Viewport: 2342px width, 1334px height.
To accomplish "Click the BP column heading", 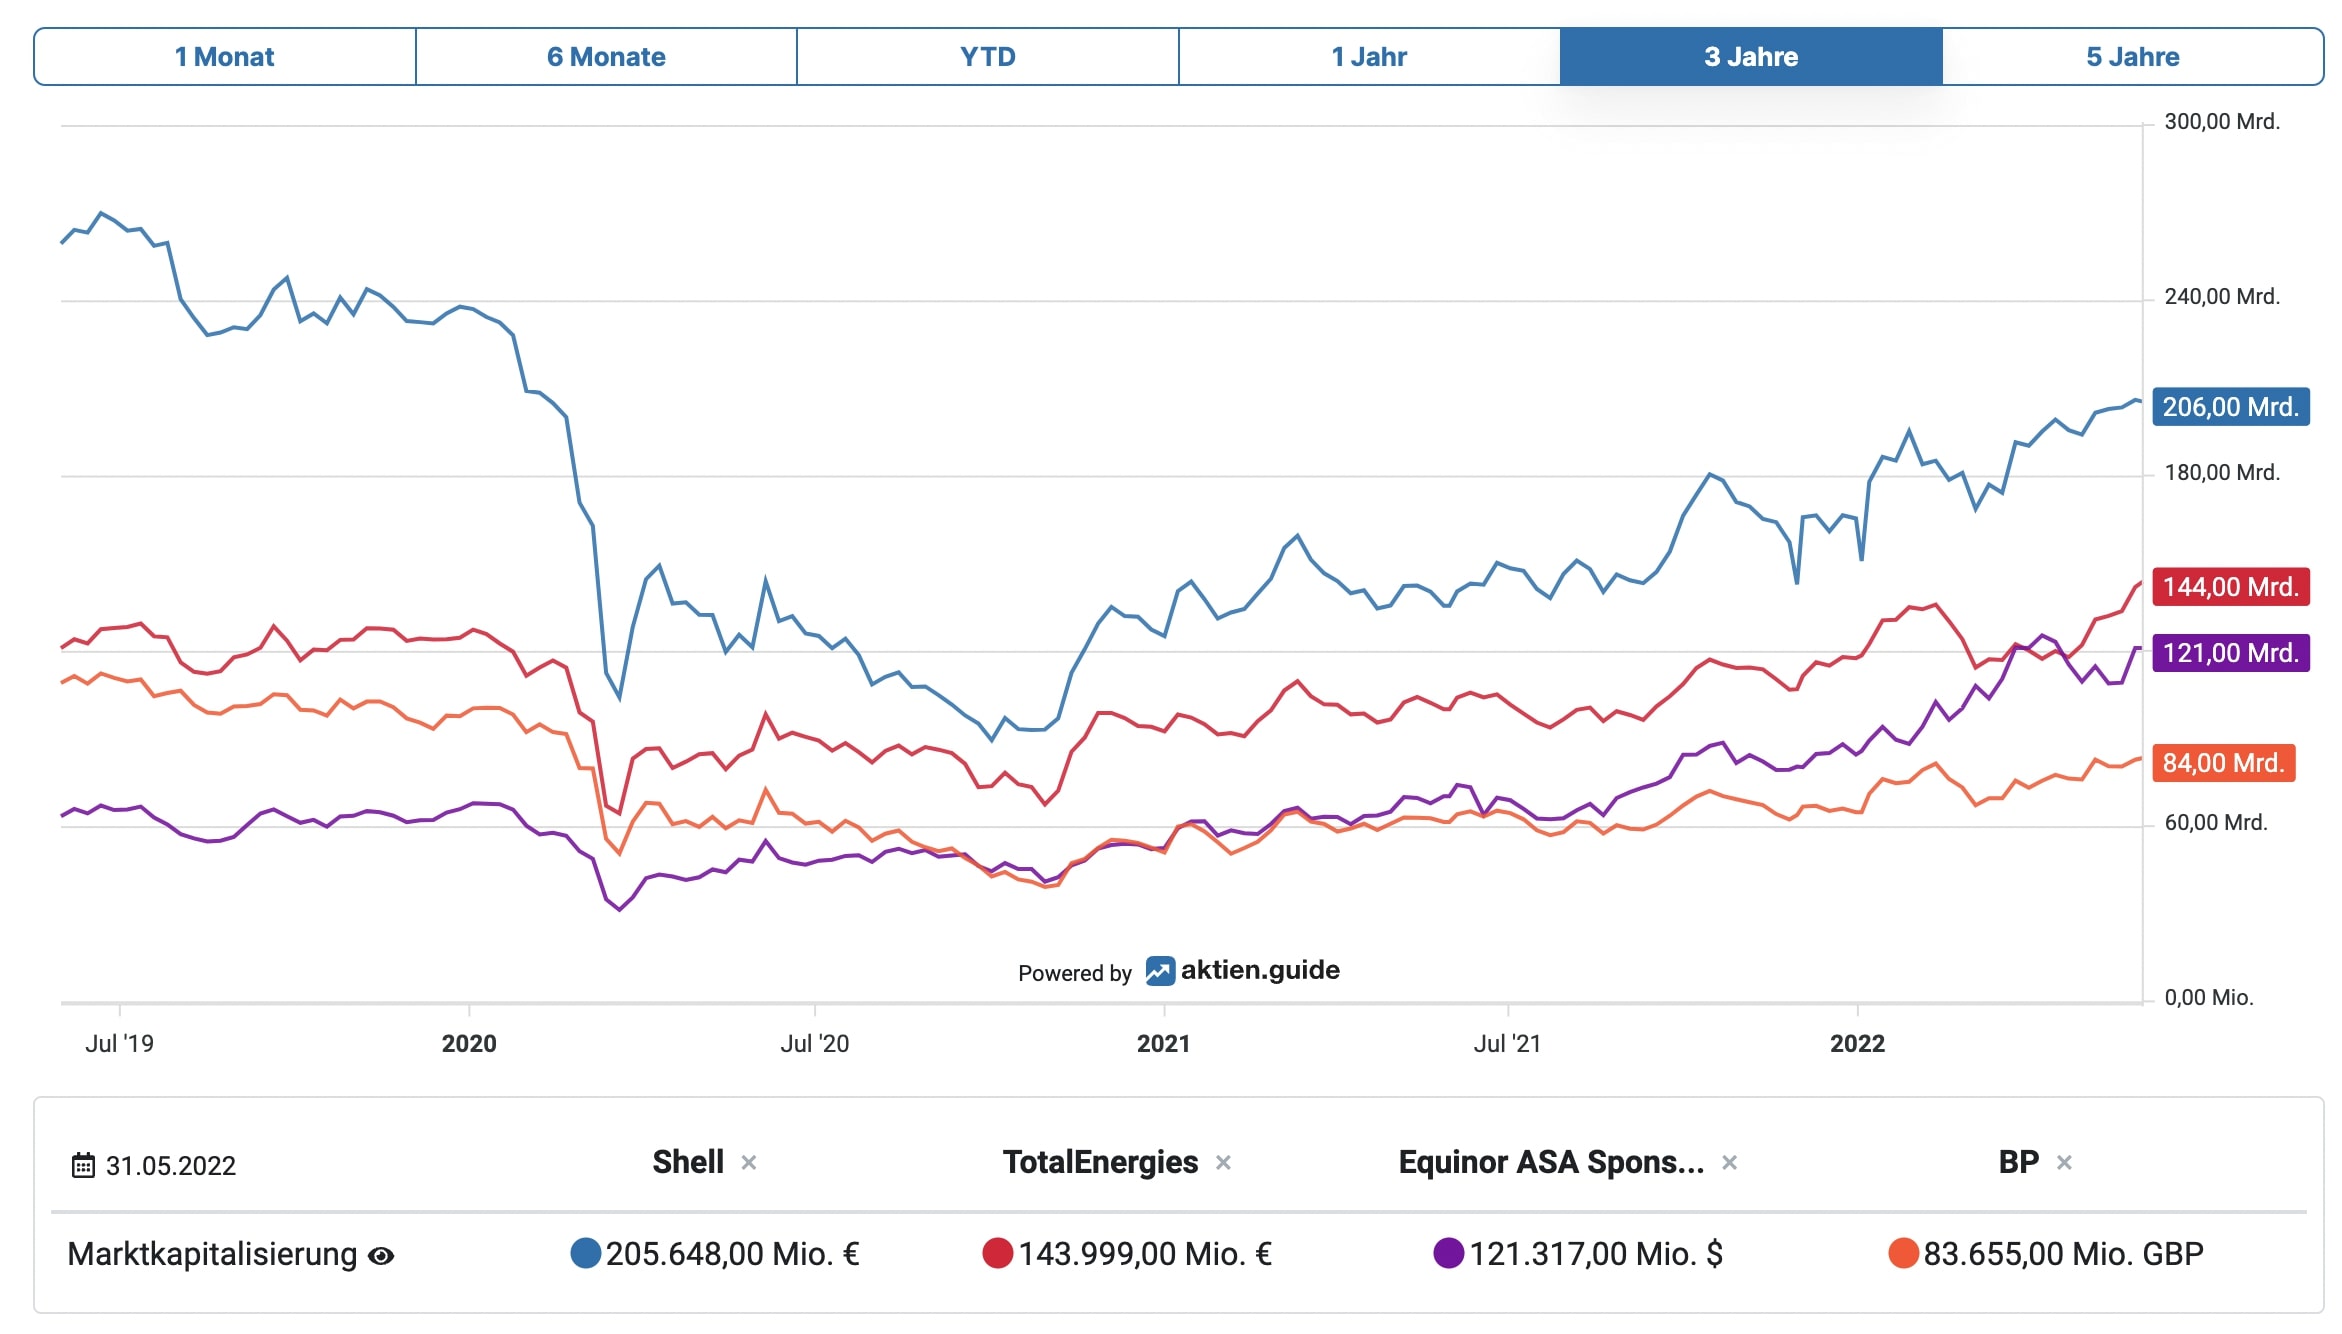I will (x=2018, y=1162).
